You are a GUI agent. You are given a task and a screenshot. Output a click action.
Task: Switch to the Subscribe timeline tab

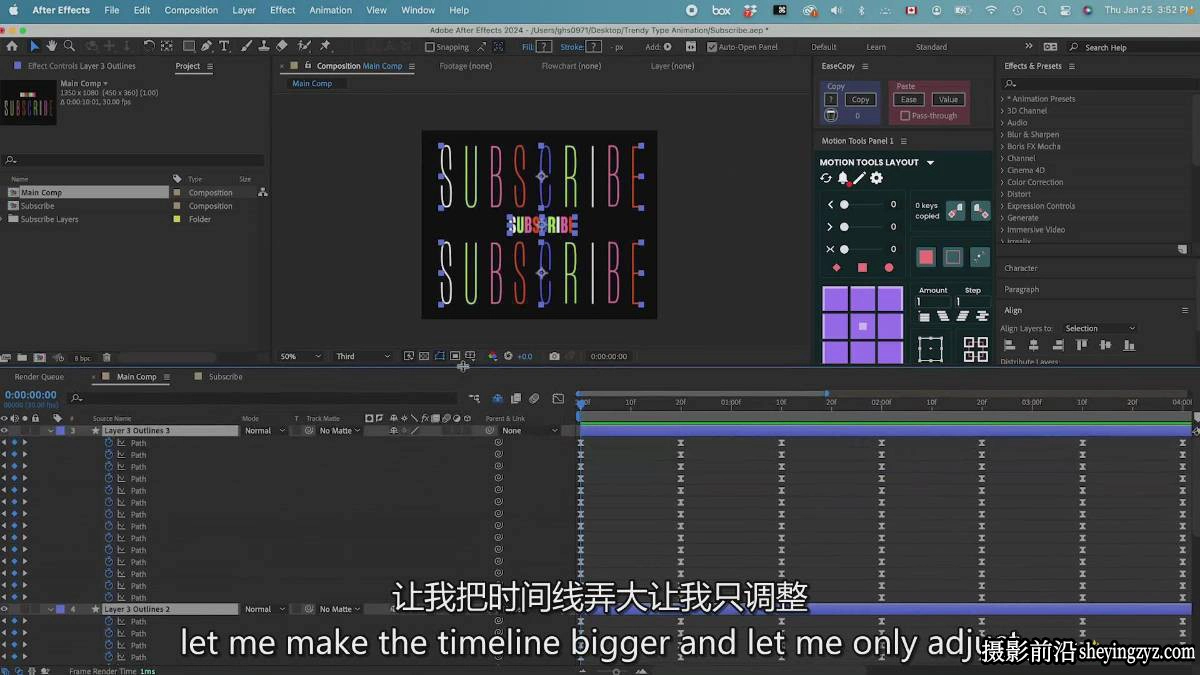[225, 377]
